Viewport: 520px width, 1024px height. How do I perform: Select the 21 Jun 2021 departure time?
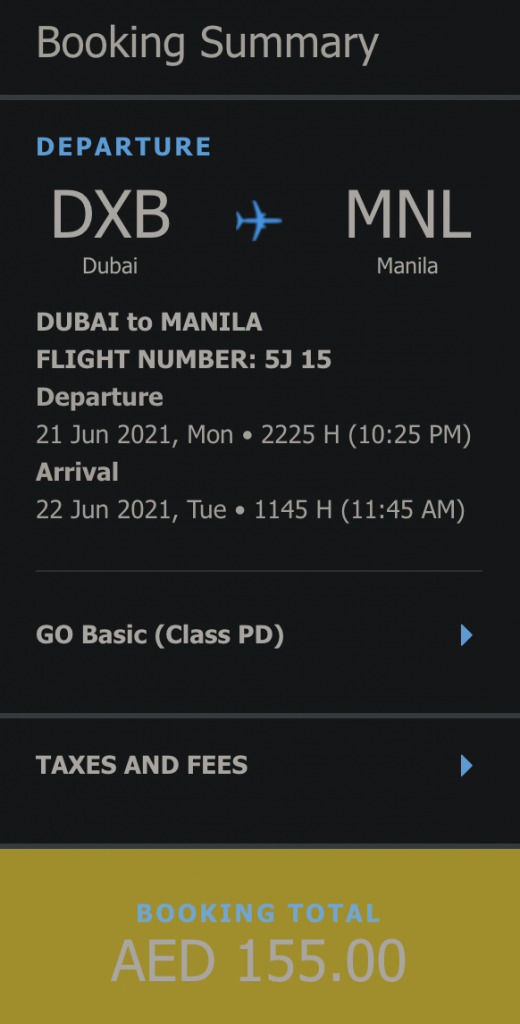253,435
